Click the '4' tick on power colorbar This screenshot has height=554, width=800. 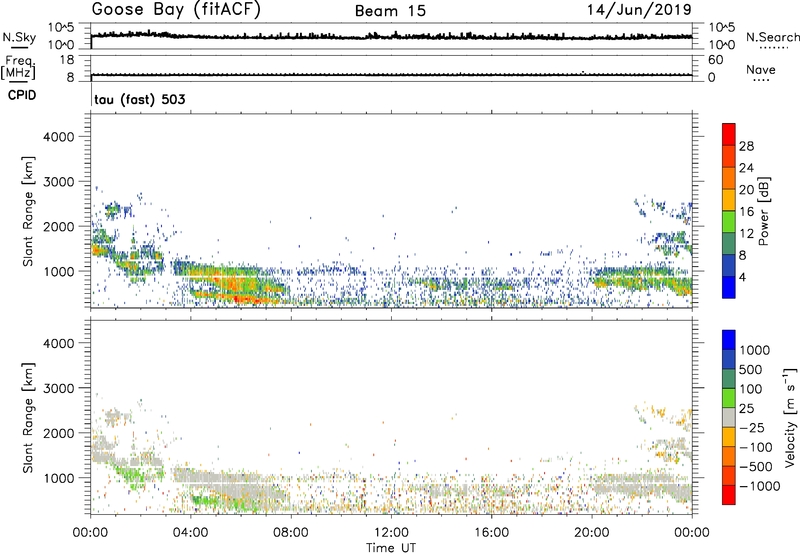[742, 277]
